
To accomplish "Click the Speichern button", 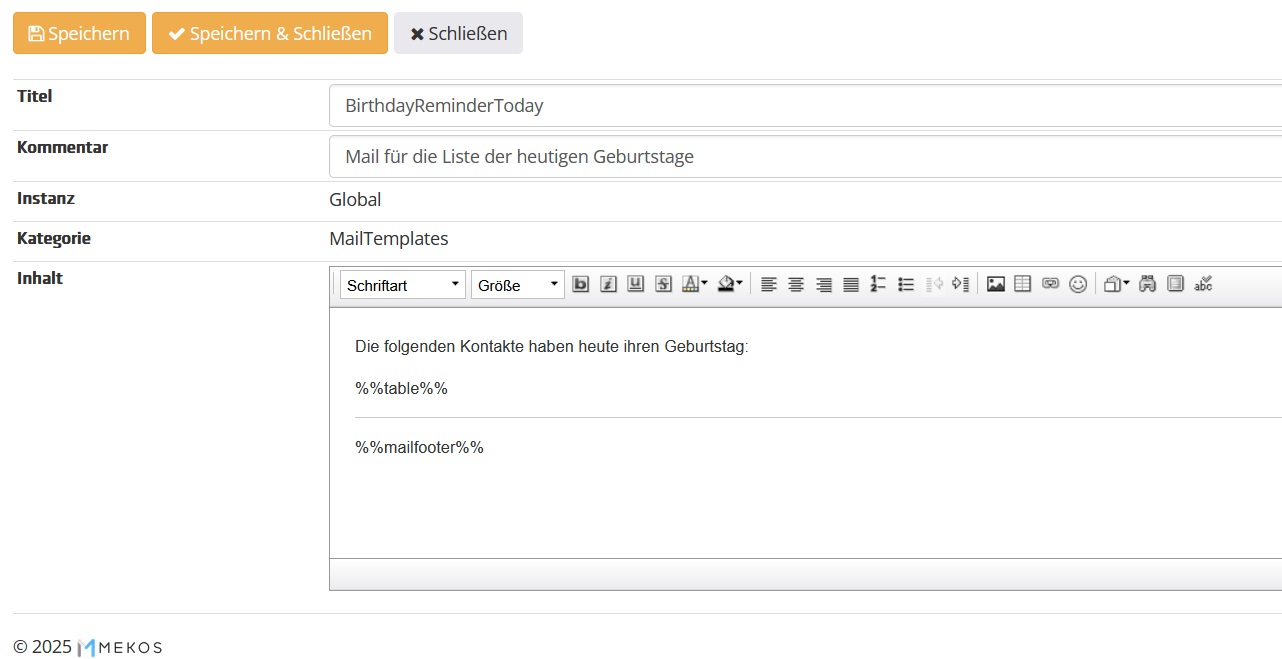I will point(79,33).
